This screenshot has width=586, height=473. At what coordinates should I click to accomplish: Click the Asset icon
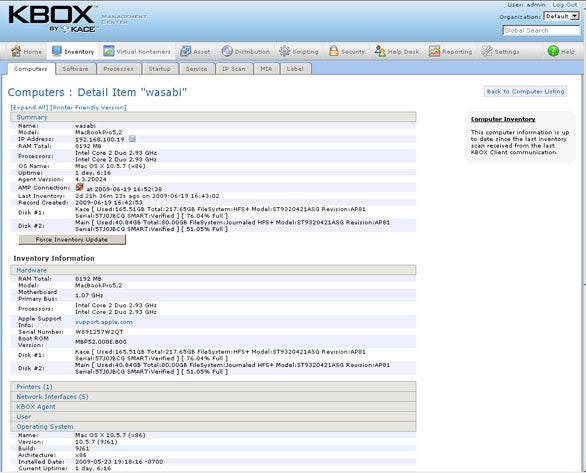[185, 51]
